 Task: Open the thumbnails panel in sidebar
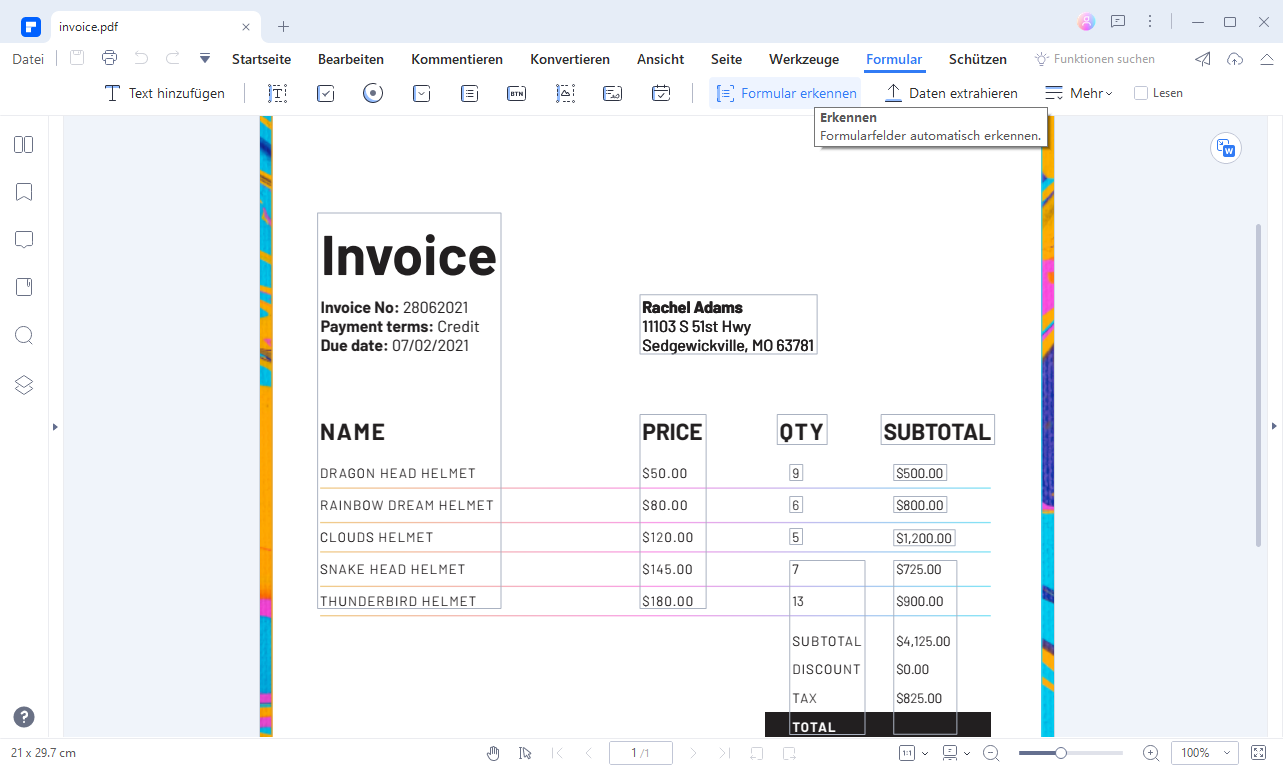click(x=24, y=145)
